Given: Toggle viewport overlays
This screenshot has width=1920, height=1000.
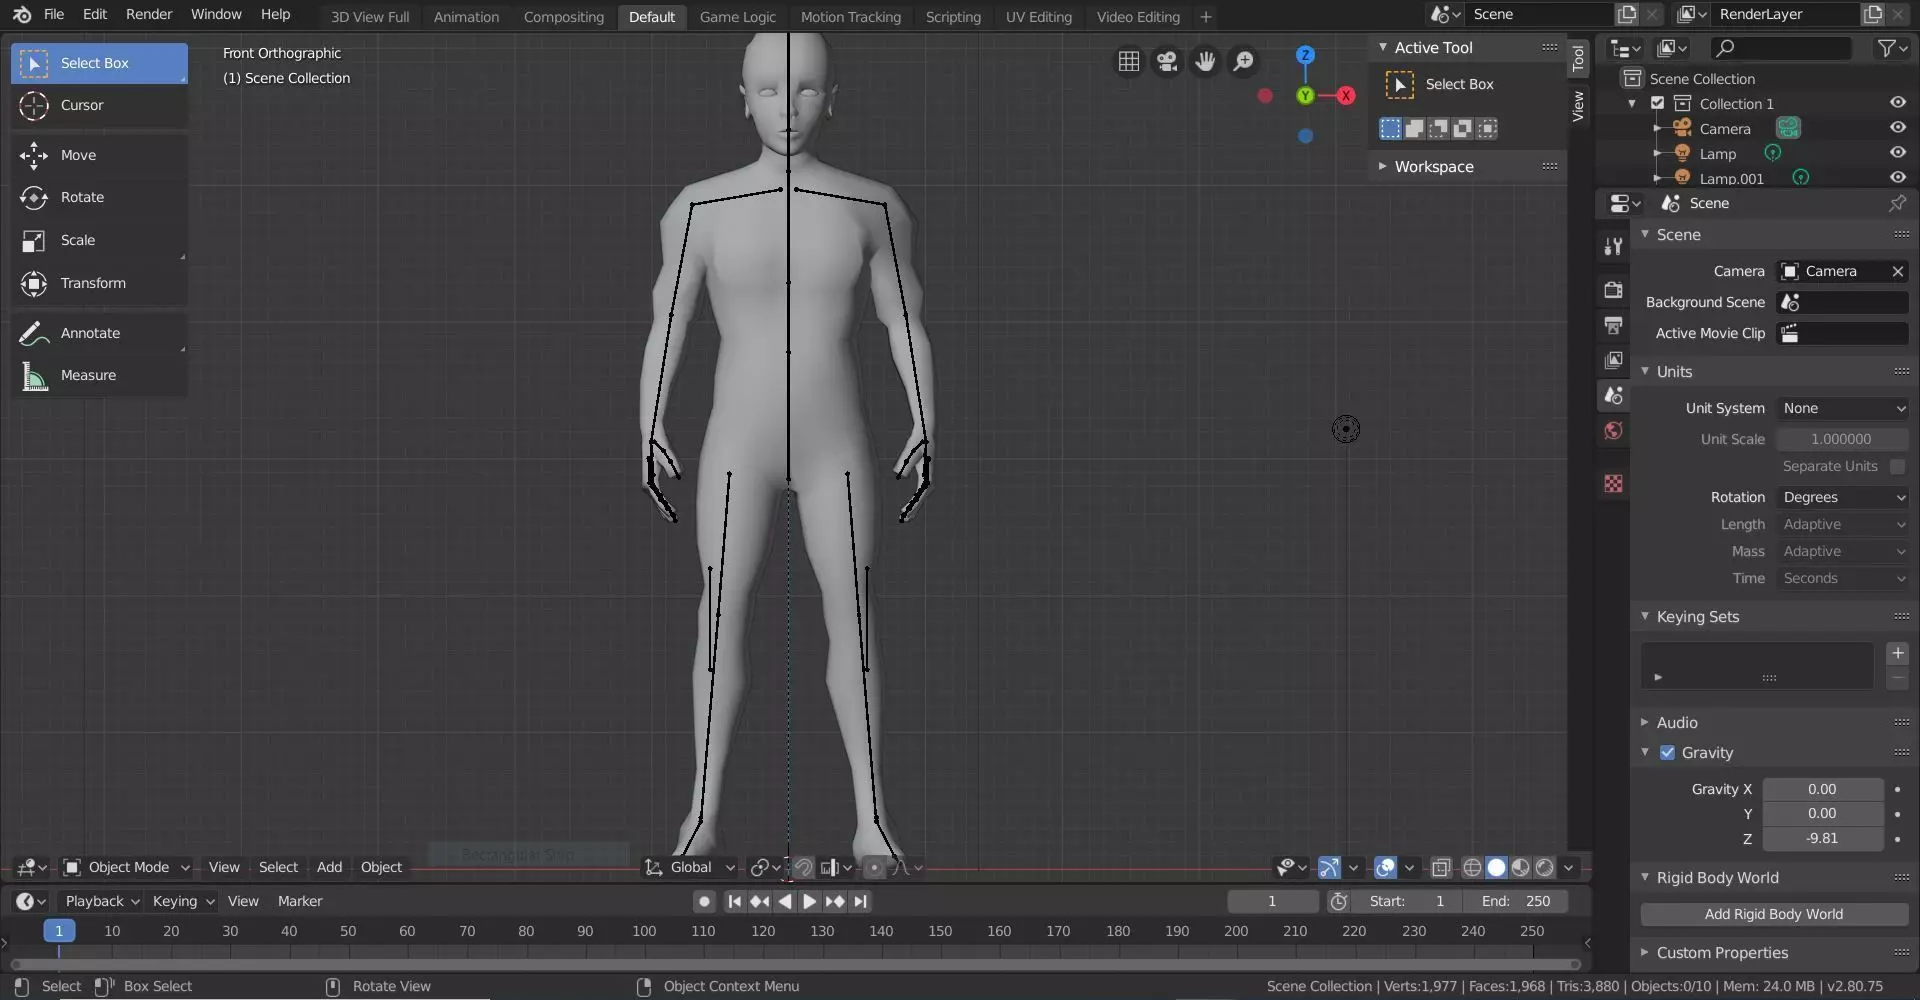Looking at the screenshot, I should click(1385, 868).
